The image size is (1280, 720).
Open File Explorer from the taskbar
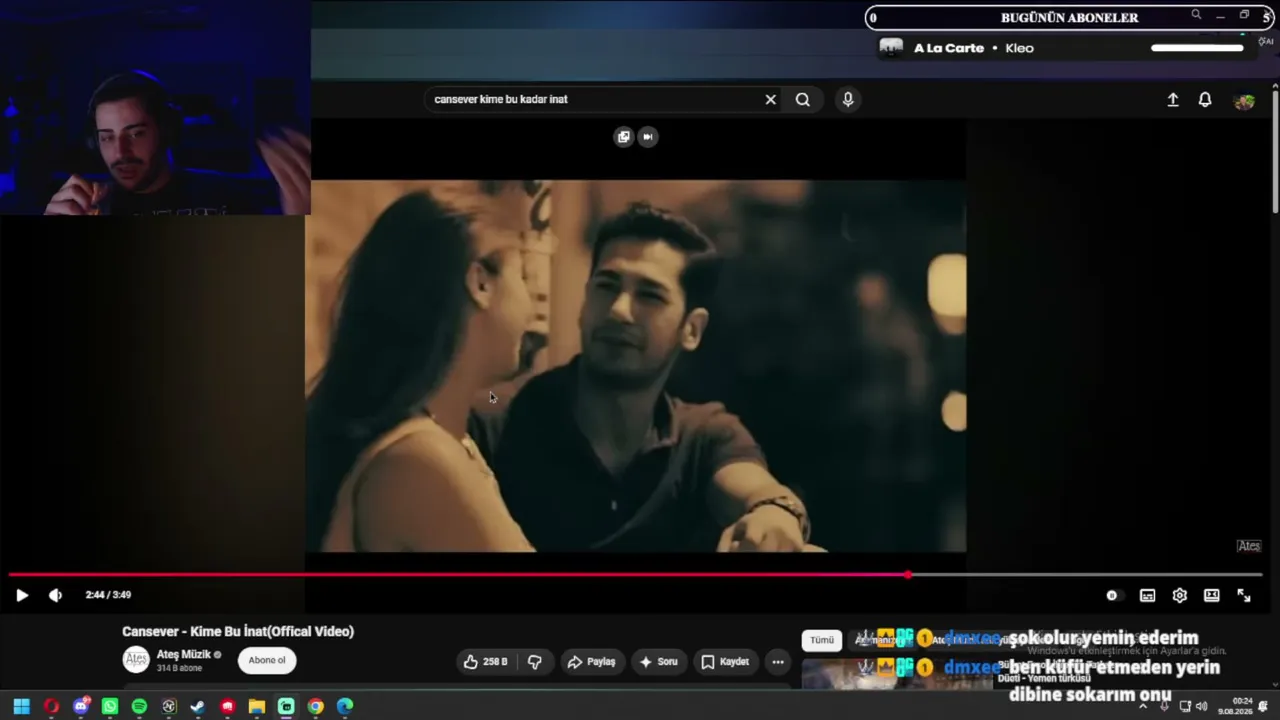[x=257, y=706]
